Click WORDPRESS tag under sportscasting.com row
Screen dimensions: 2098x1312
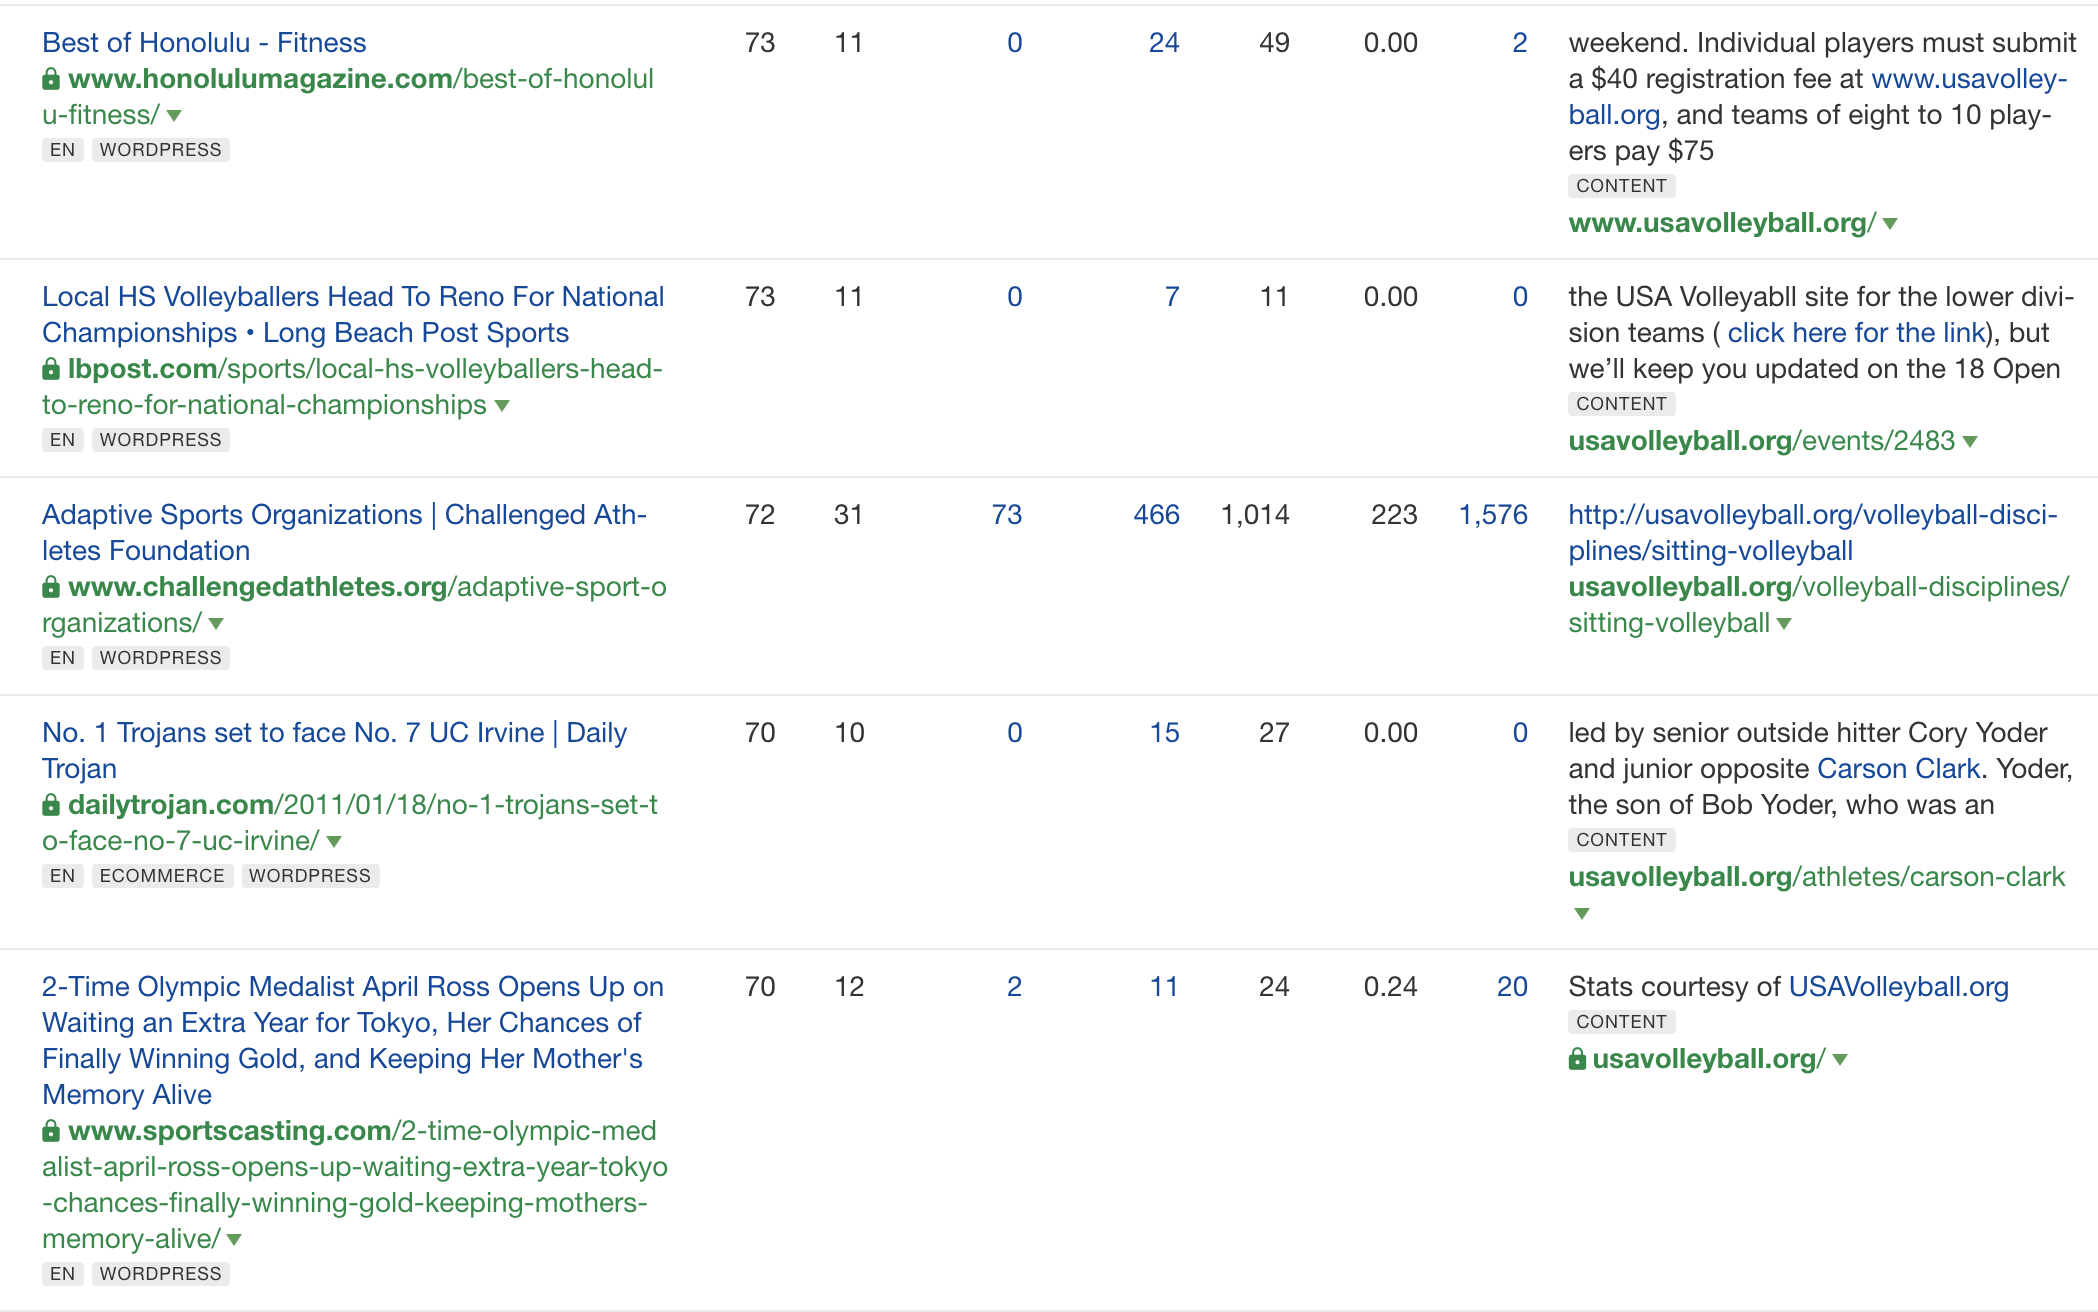[x=161, y=1274]
